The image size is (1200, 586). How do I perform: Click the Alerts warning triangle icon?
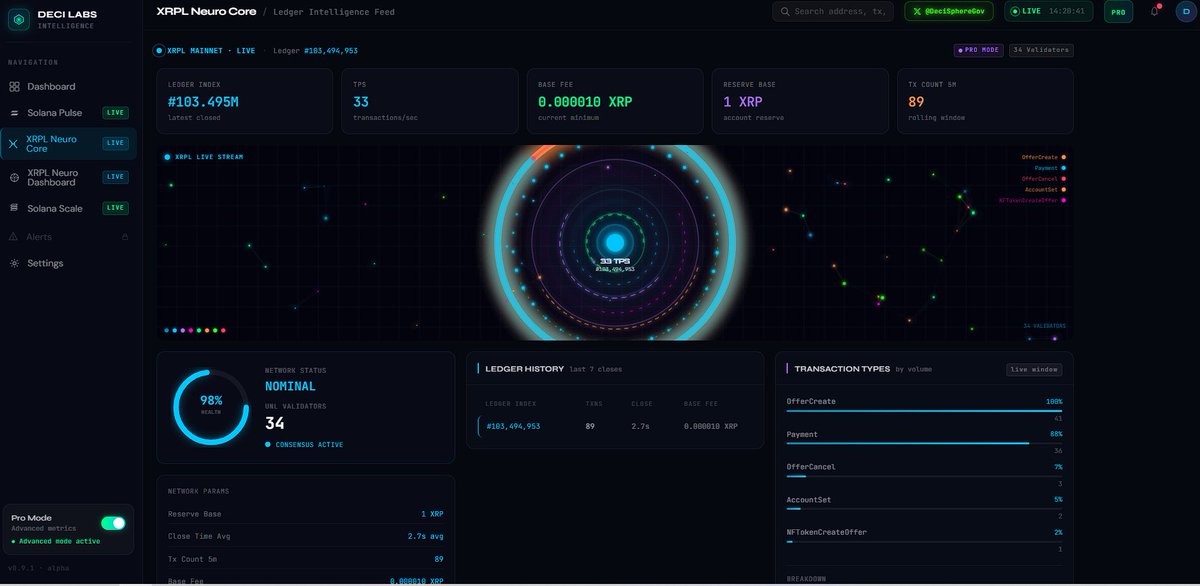pyautogui.click(x=14, y=237)
